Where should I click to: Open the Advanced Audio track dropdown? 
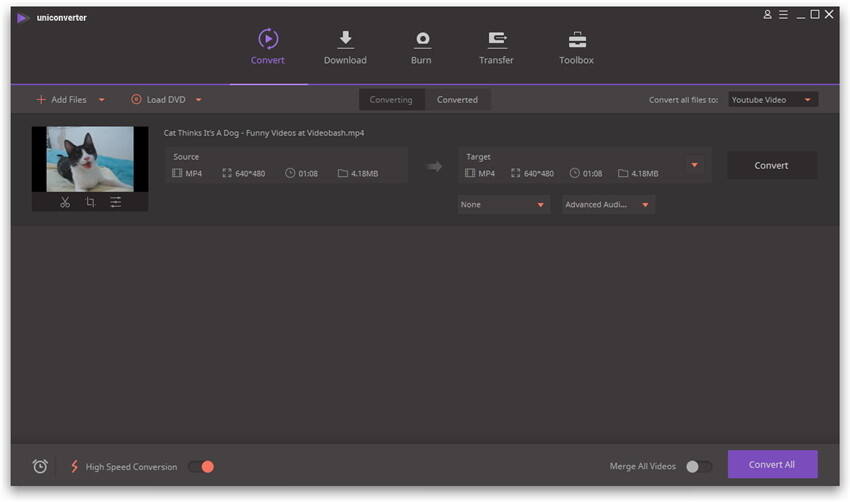click(x=608, y=204)
